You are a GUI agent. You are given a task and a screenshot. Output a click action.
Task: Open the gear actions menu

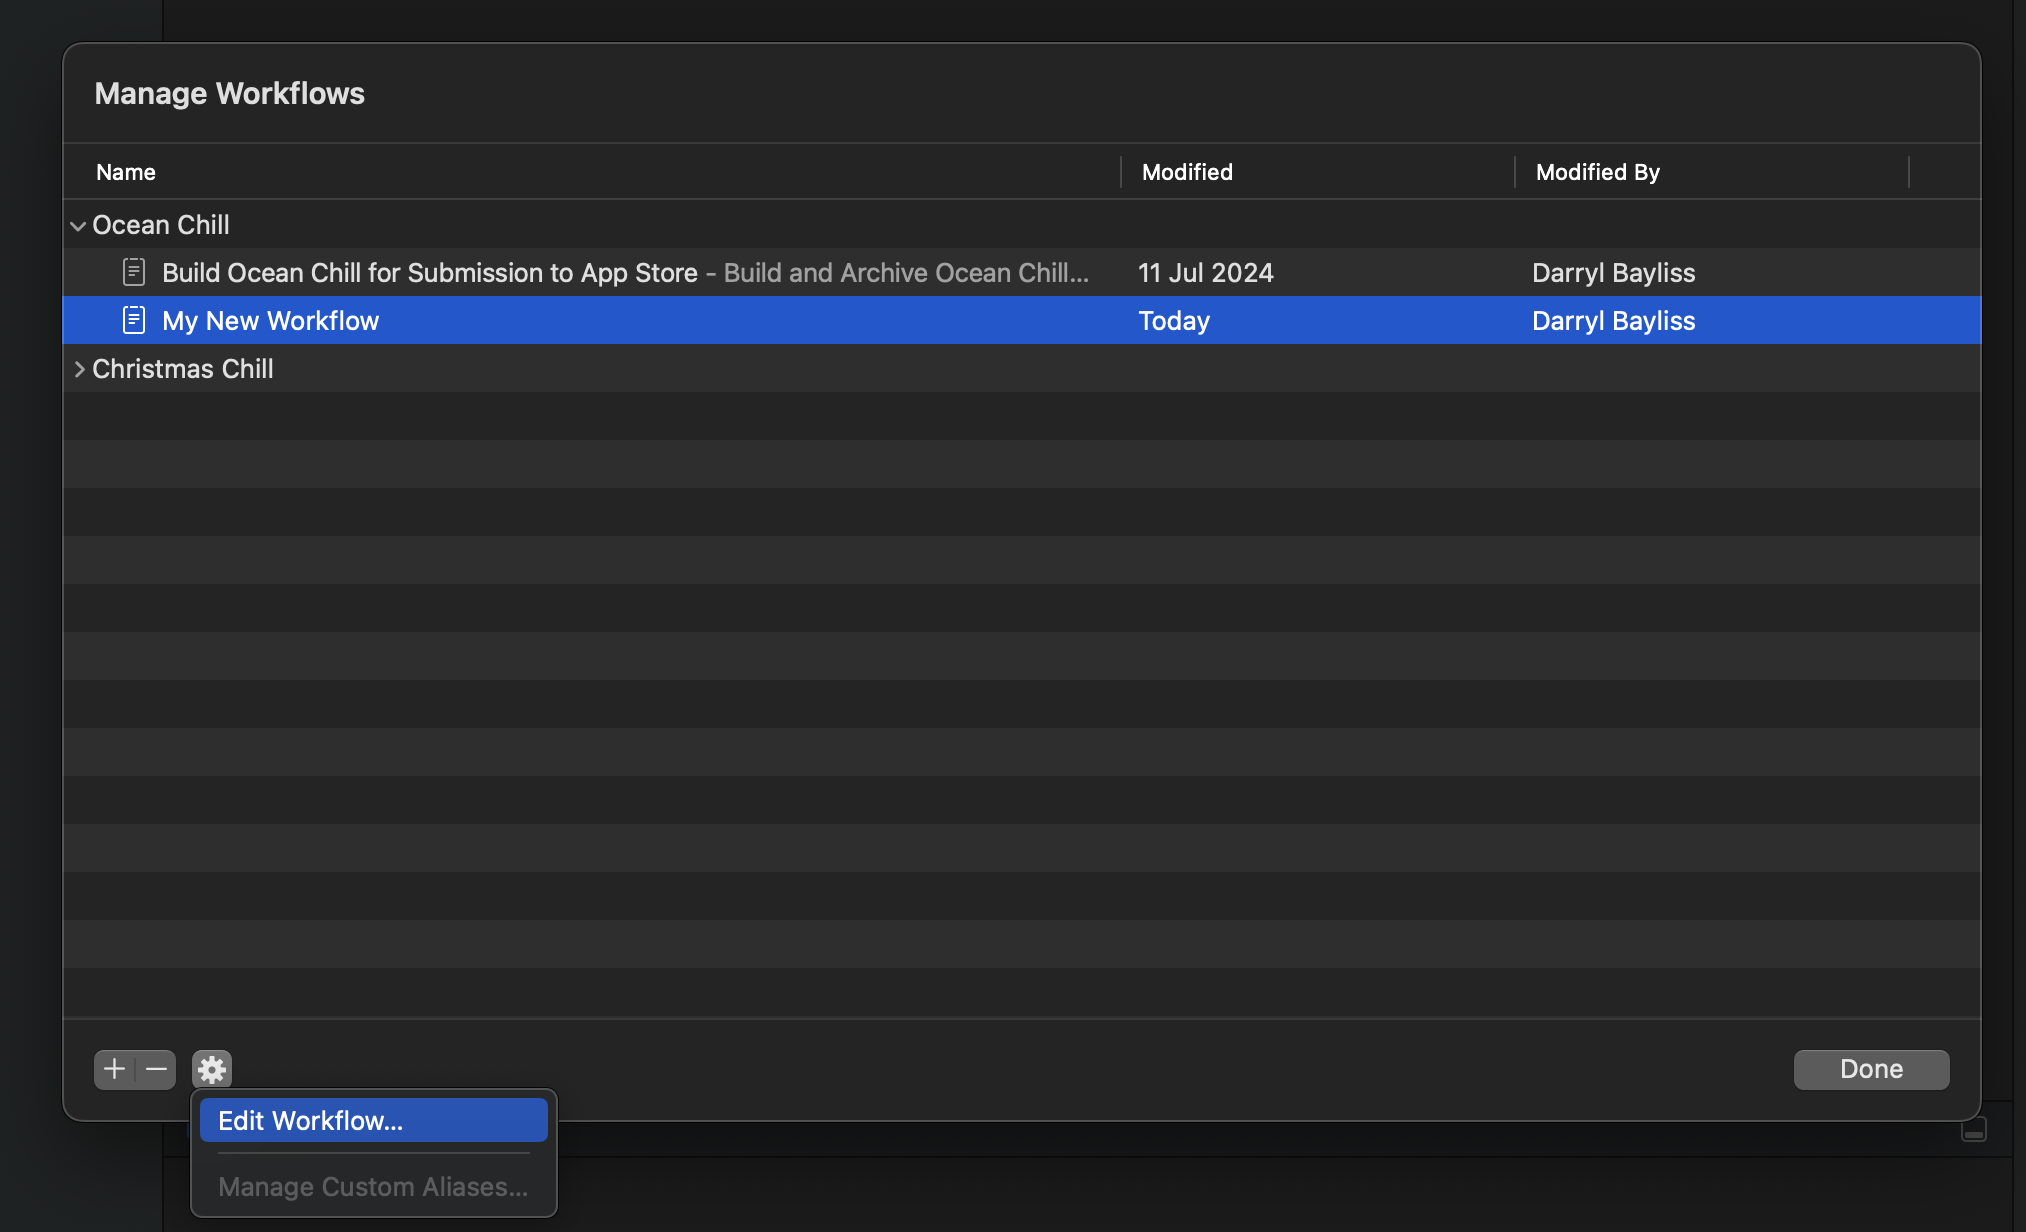pos(212,1069)
